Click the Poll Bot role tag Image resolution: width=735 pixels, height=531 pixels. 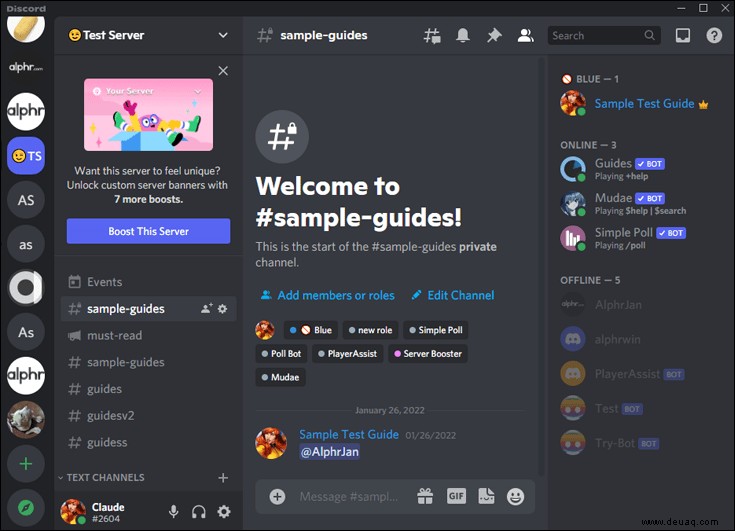coord(281,354)
